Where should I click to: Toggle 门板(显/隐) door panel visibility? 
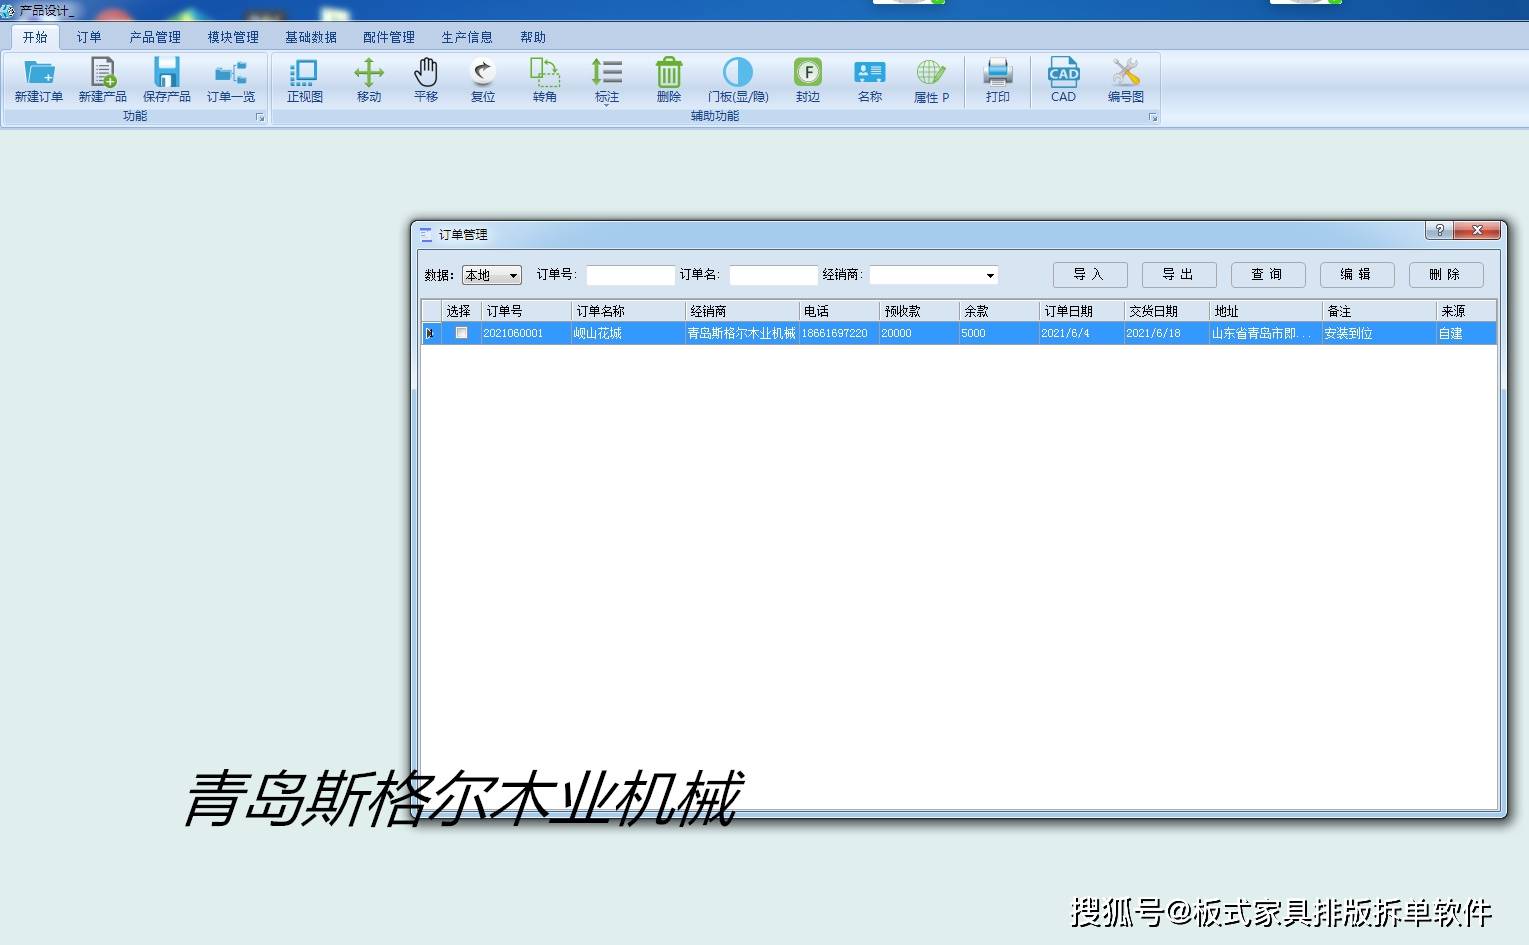tap(738, 80)
